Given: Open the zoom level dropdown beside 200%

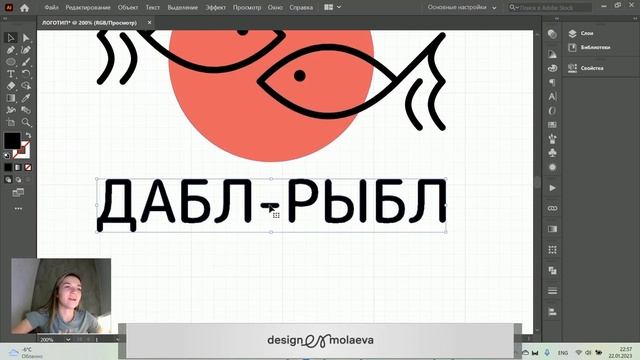Looking at the screenshot, I should [68, 339].
